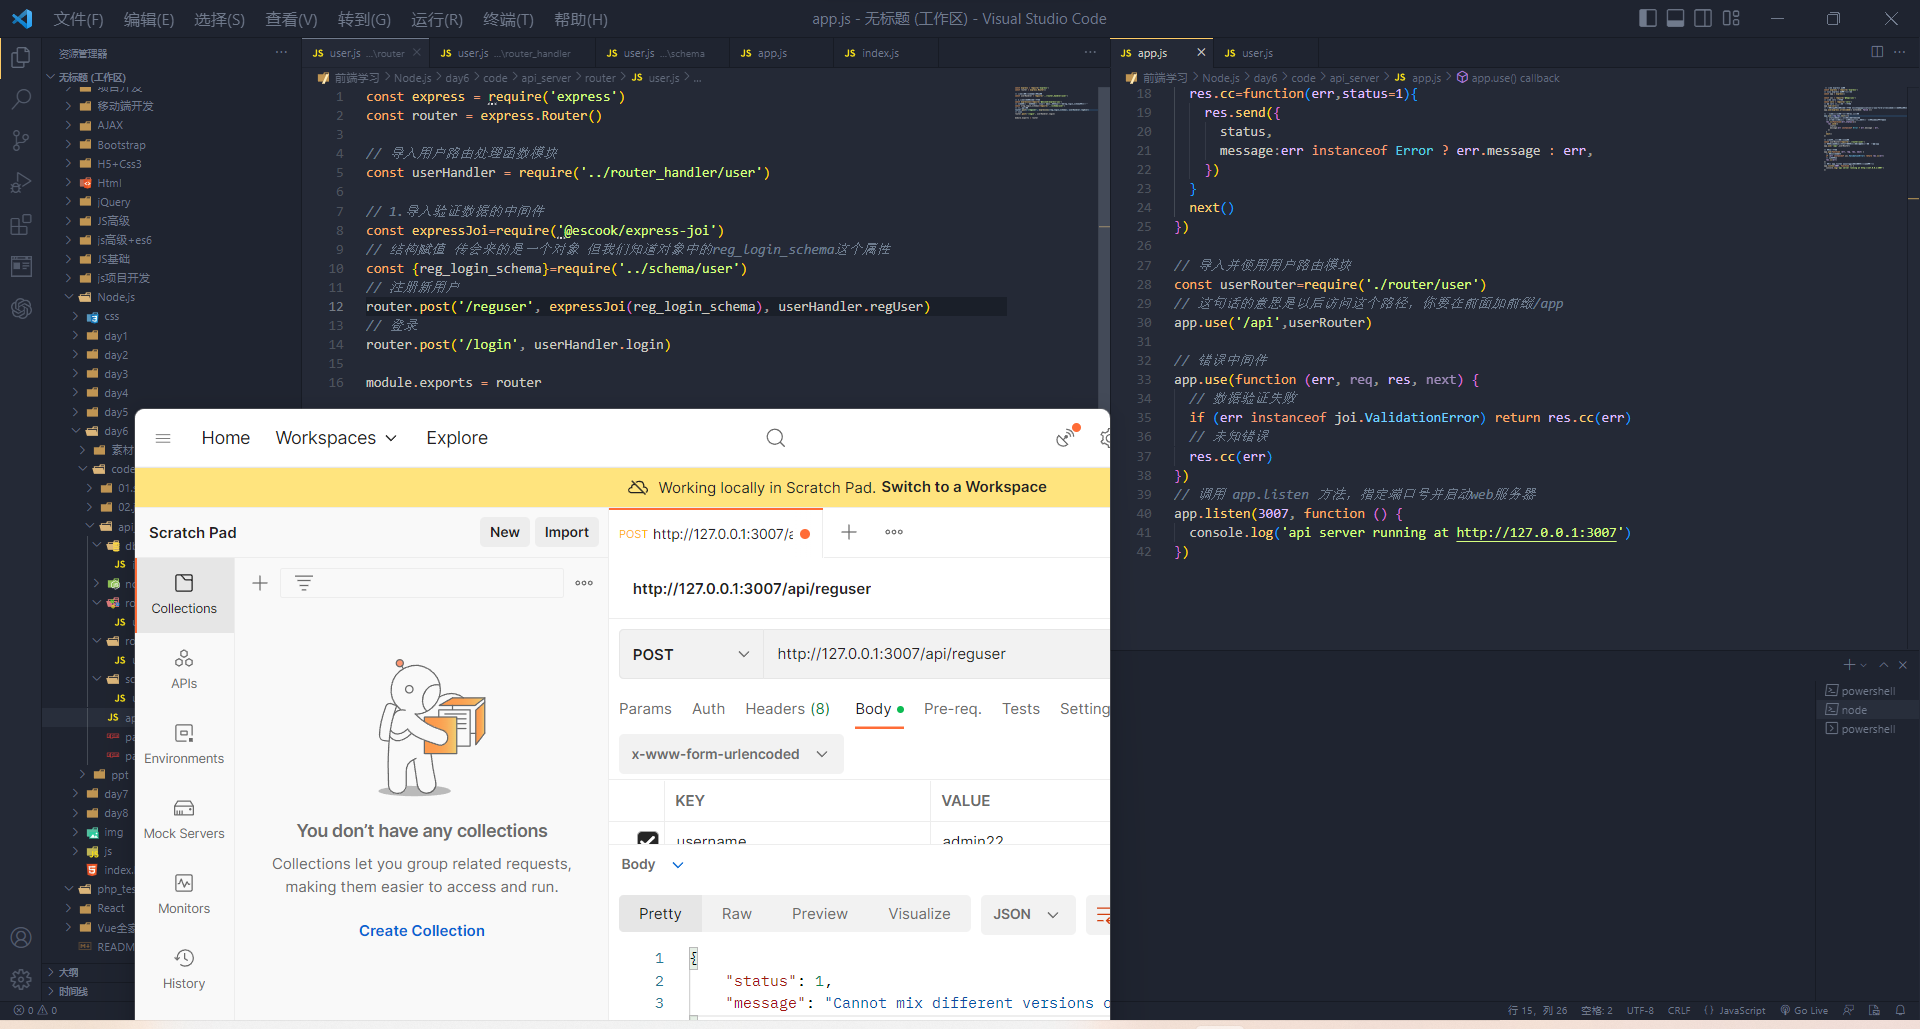Image resolution: width=1920 pixels, height=1029 pixels.
Task: Open Explore in Postman header
Action: [457, 438]
